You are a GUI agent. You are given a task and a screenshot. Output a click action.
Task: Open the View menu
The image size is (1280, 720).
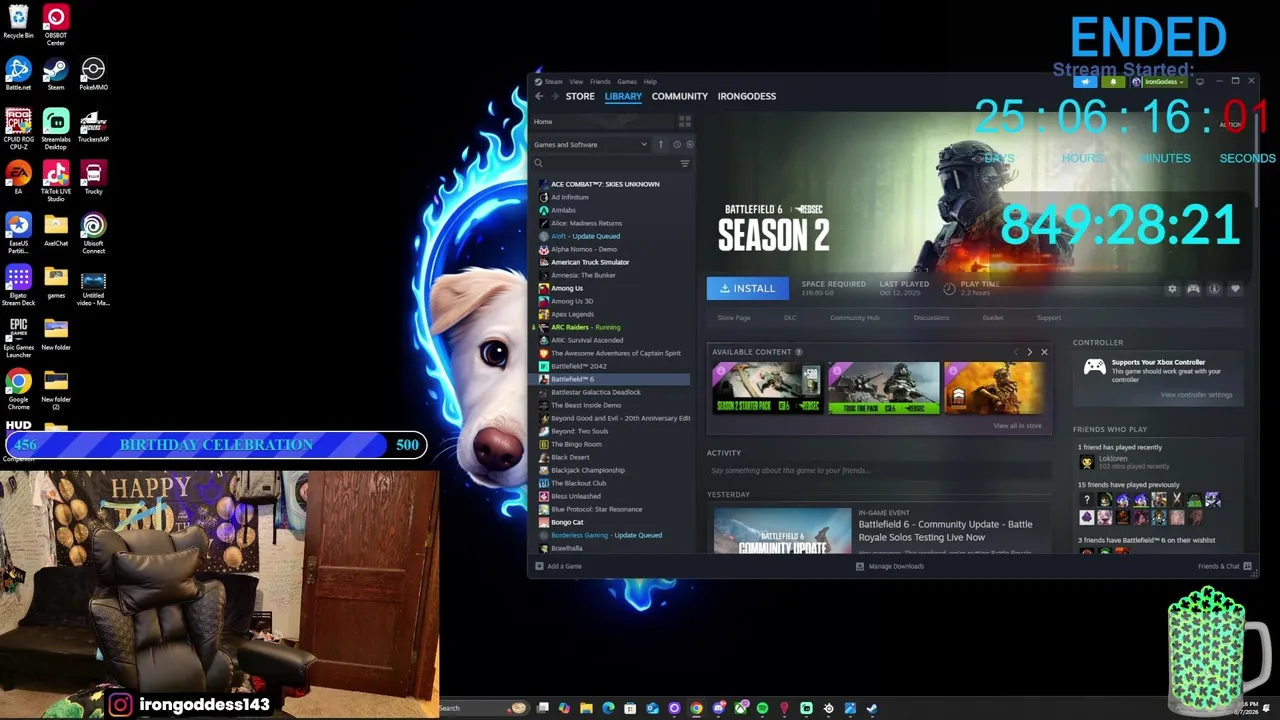[x=576, y=82]
